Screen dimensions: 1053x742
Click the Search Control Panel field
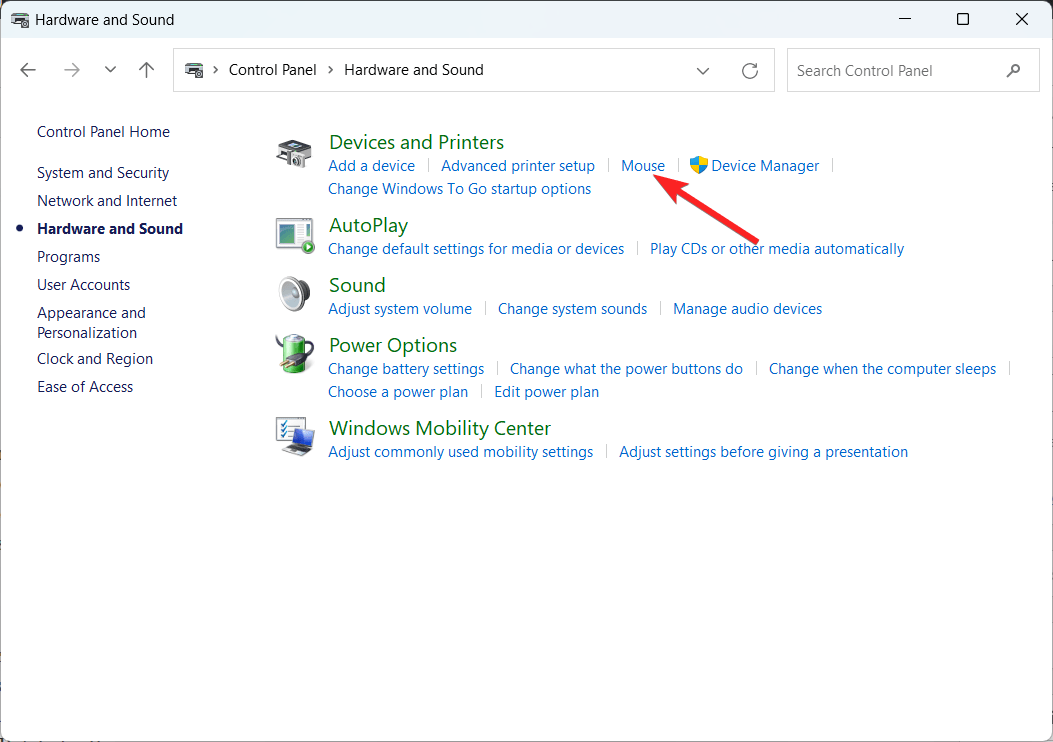[x=913, y=71]
